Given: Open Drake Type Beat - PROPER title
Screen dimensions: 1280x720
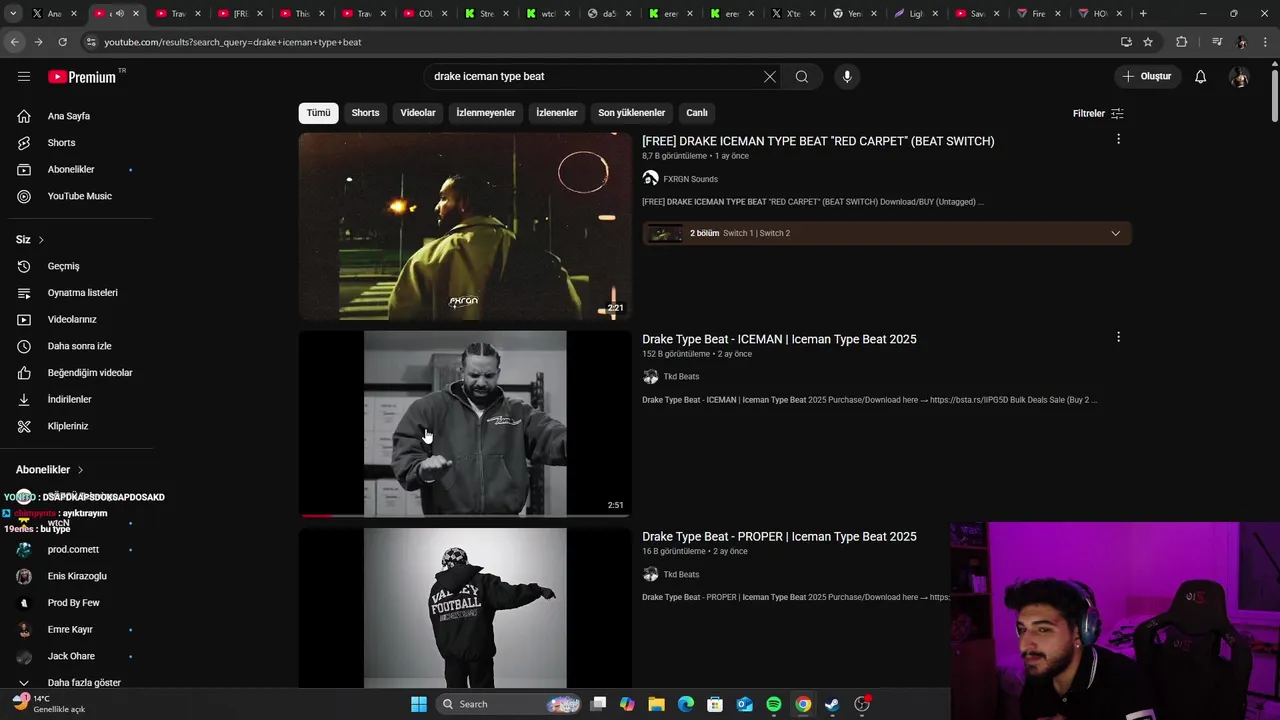Looking at the screenshot, I should pyautogui.click(x=779, y=537).
